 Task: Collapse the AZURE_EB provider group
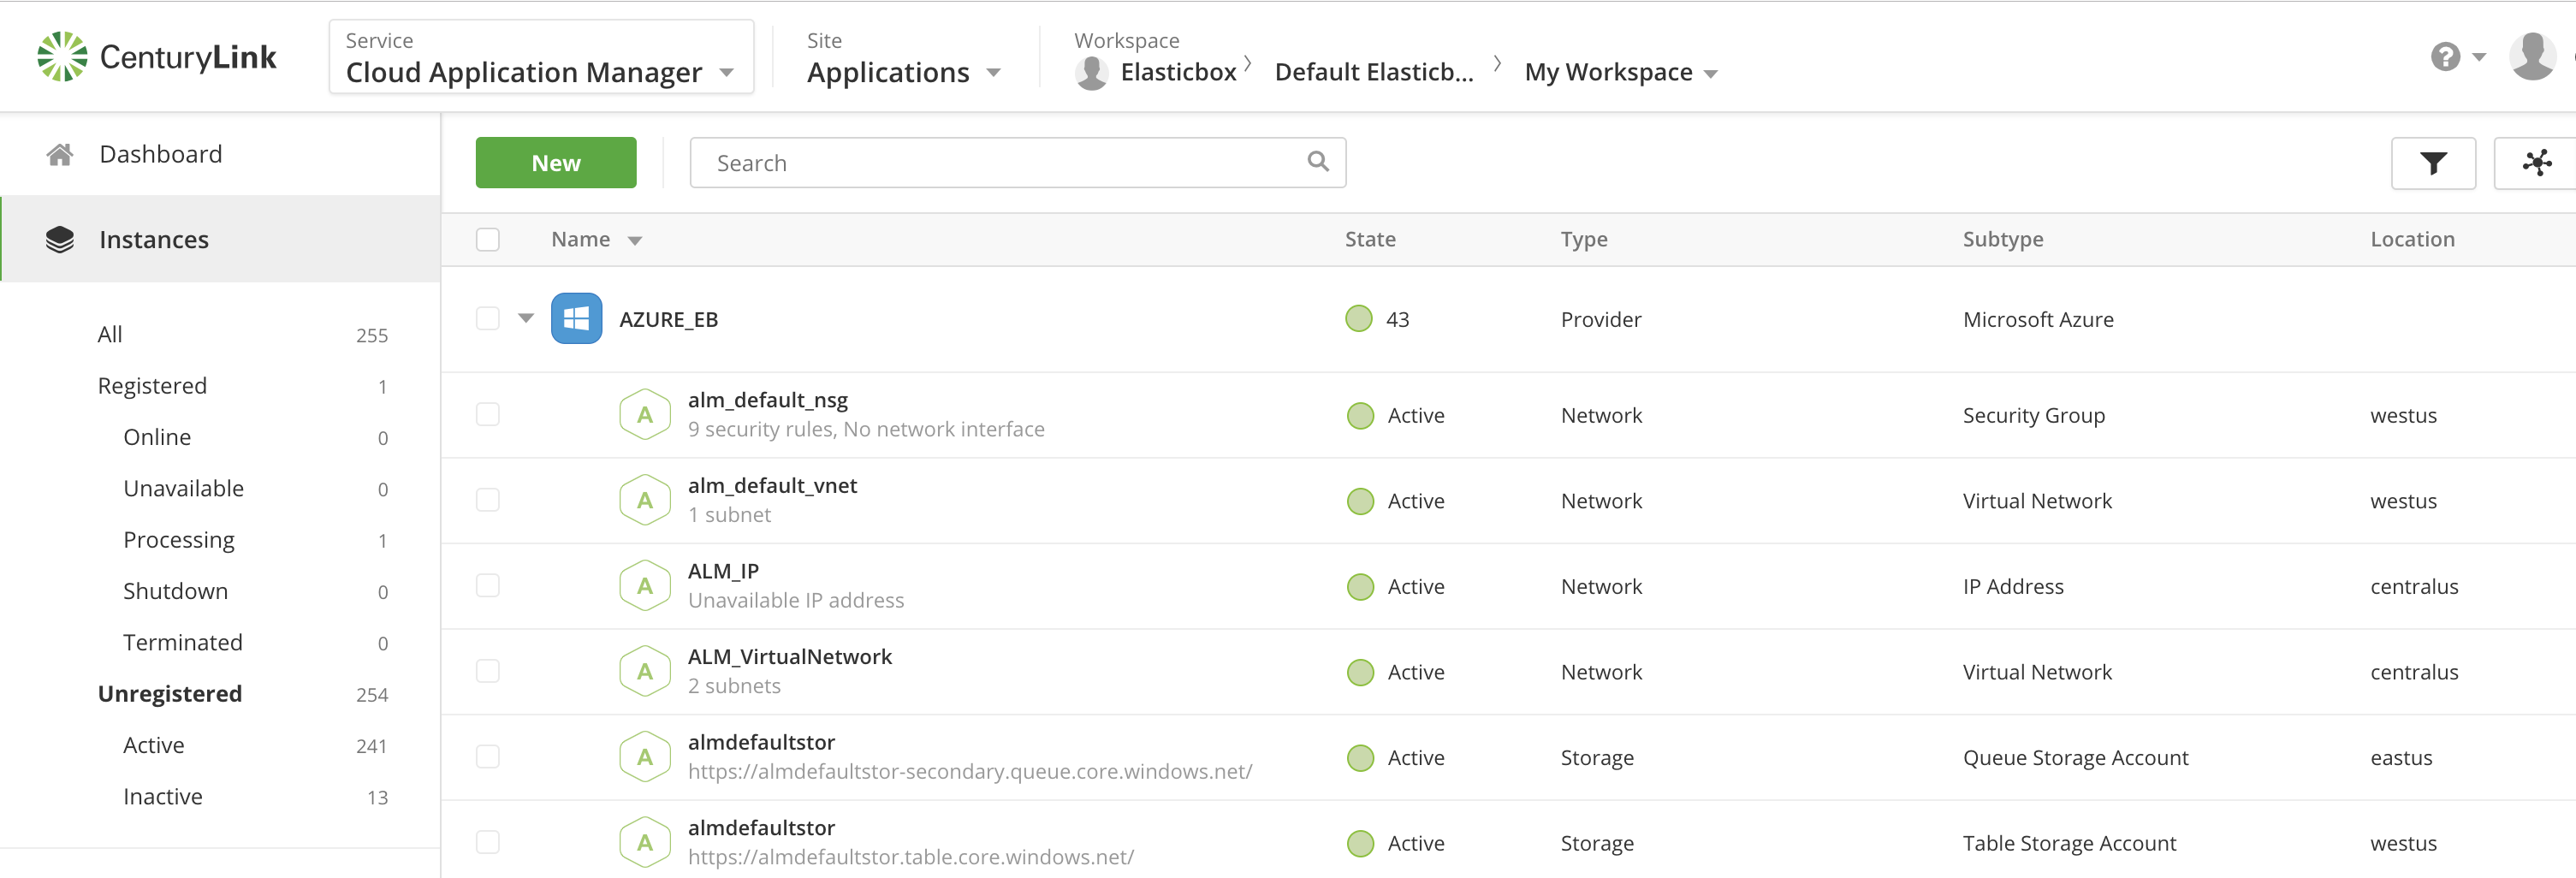(x=526, y=319)
